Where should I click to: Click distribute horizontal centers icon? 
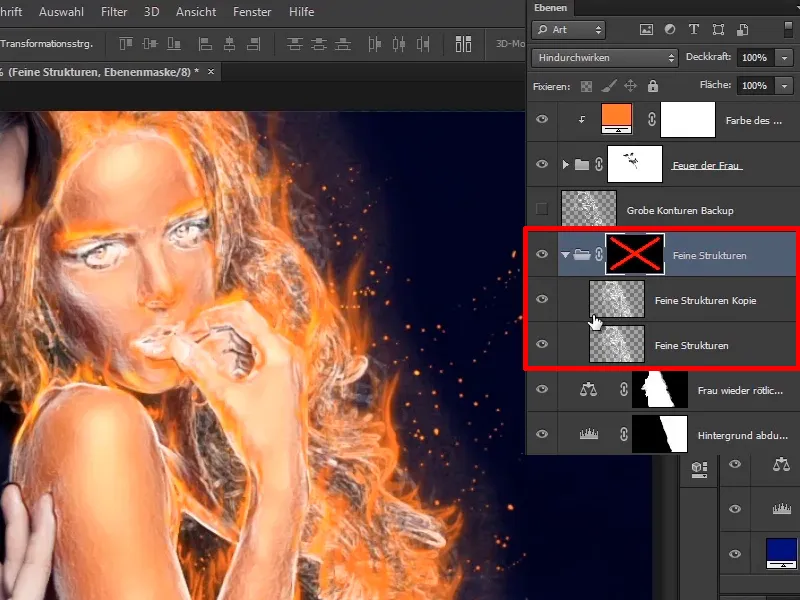(399, 44)
